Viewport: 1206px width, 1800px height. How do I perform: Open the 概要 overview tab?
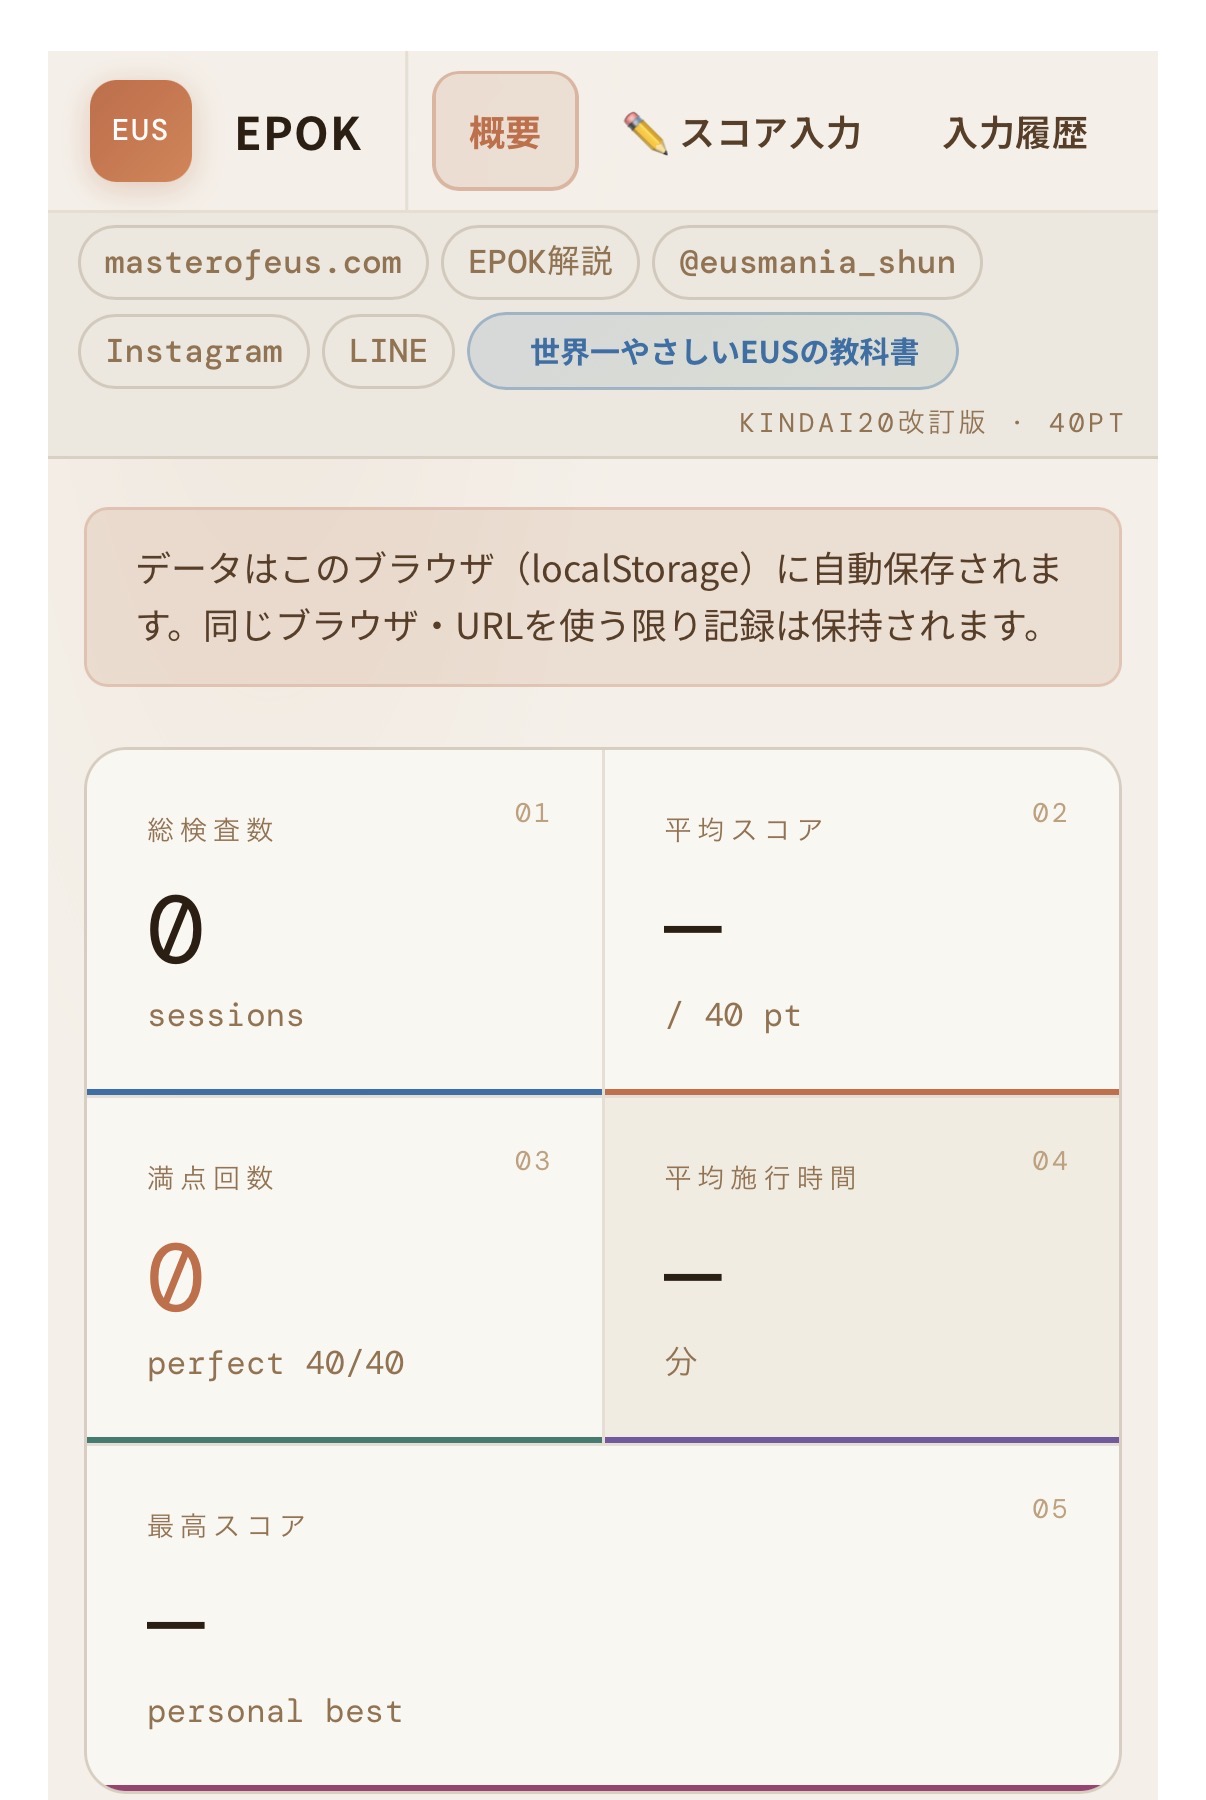(x=505, y=131)
